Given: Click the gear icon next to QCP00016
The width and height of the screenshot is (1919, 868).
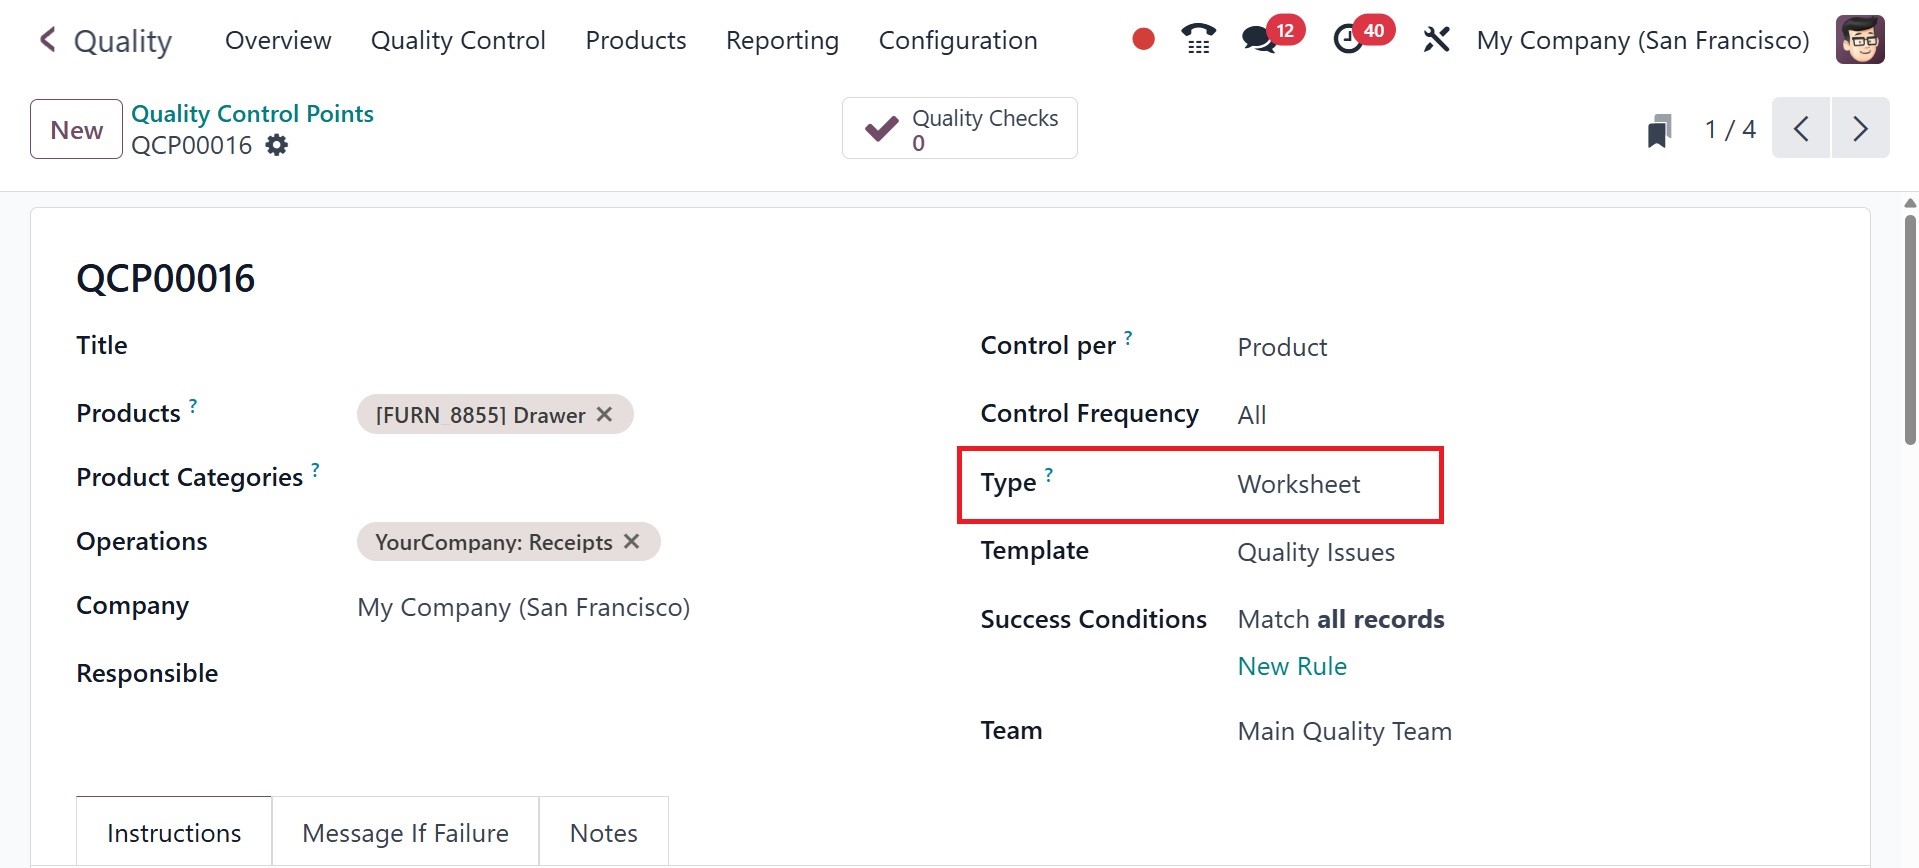Looking at the screenshot, I should 277,146.
